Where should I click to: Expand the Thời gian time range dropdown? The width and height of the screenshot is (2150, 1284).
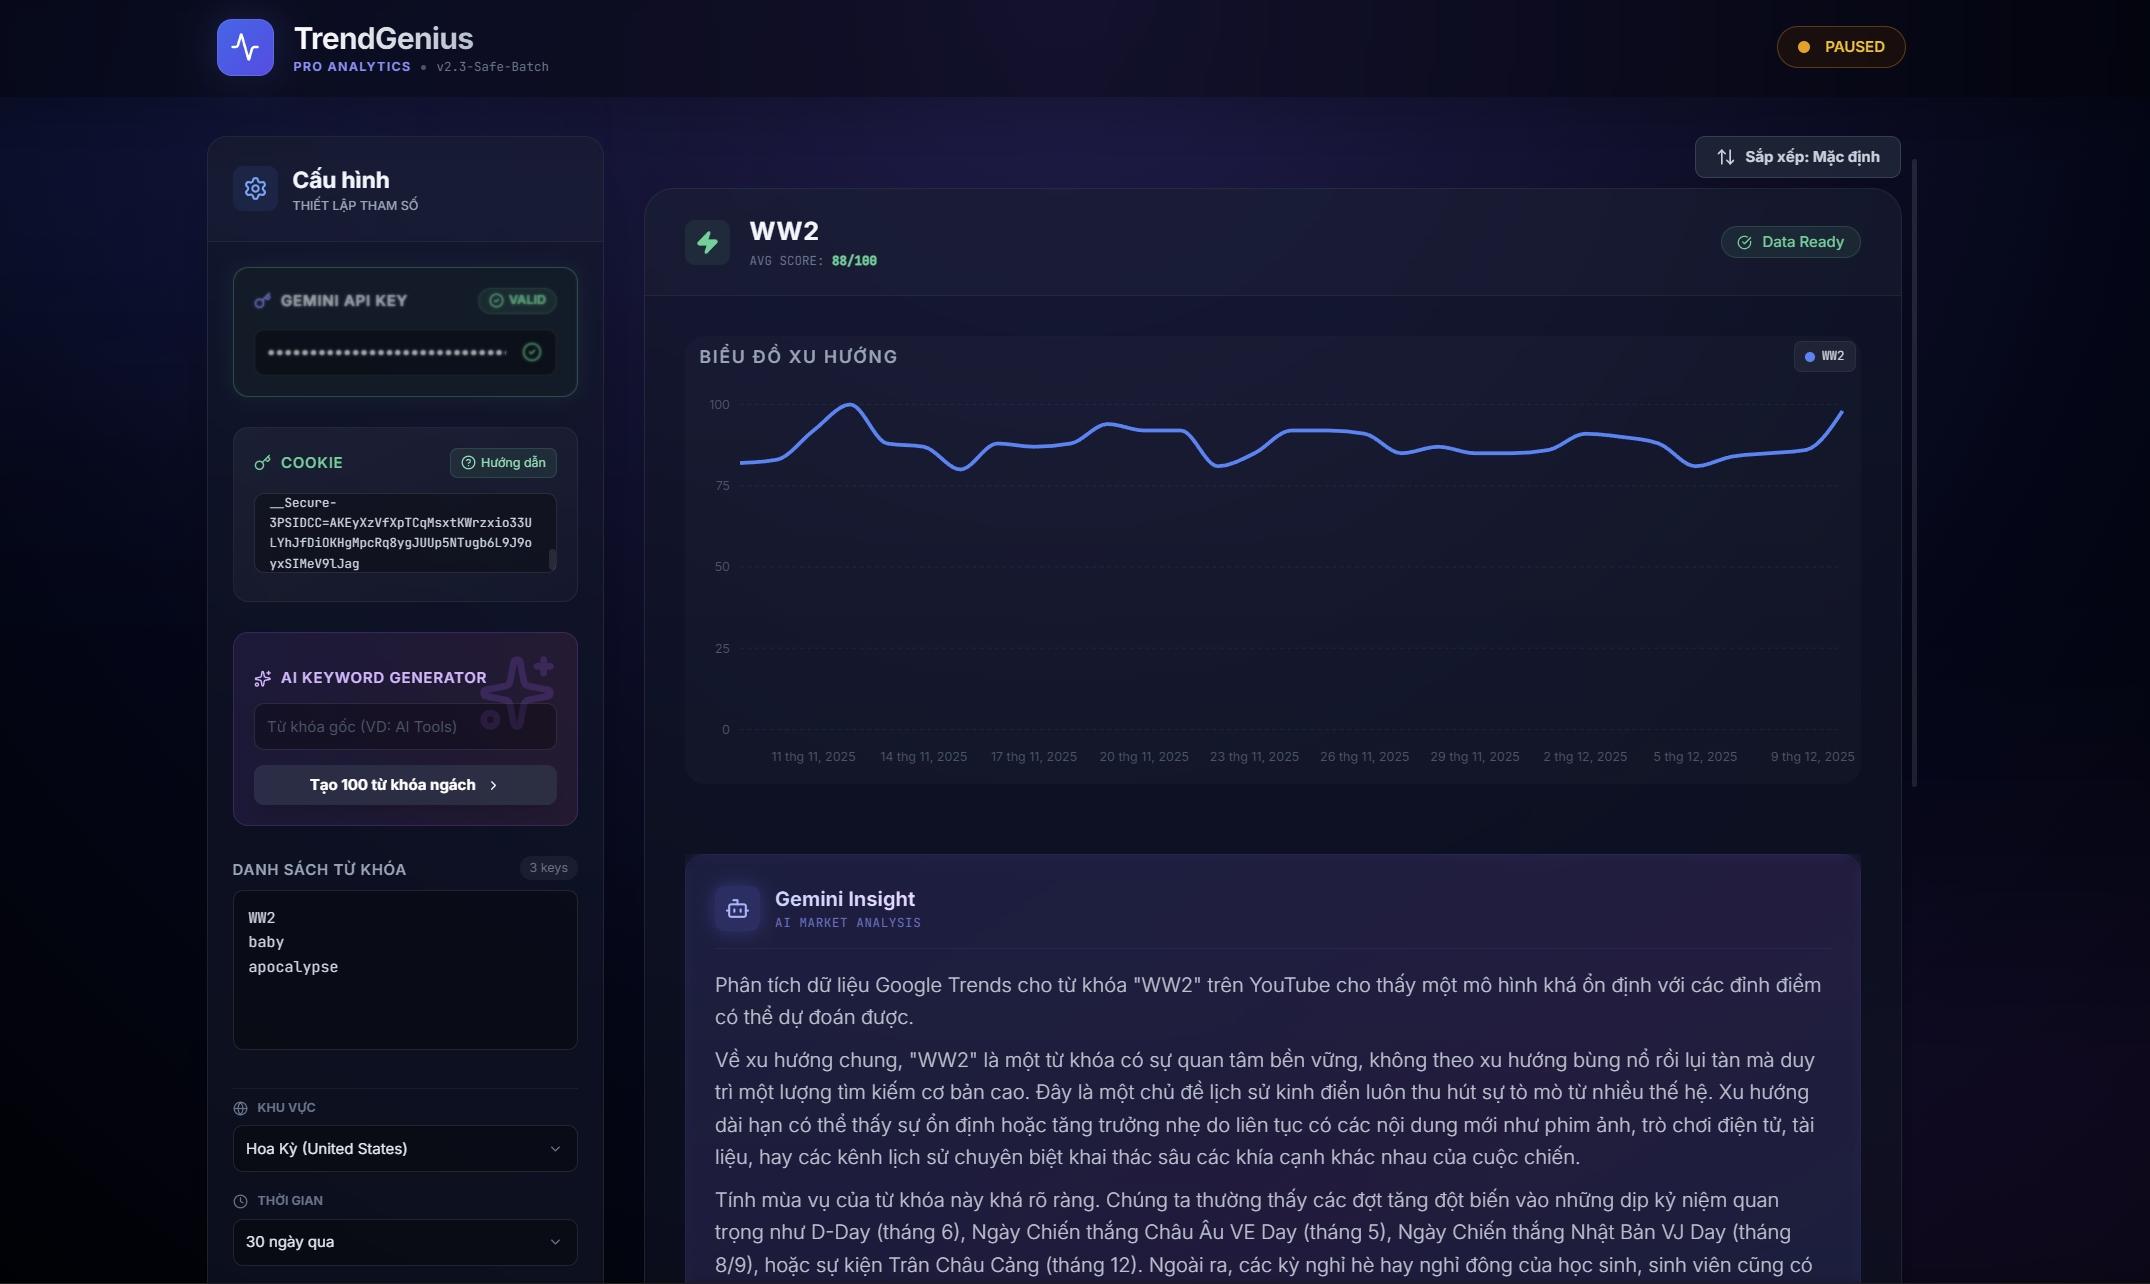[405, 1241]
